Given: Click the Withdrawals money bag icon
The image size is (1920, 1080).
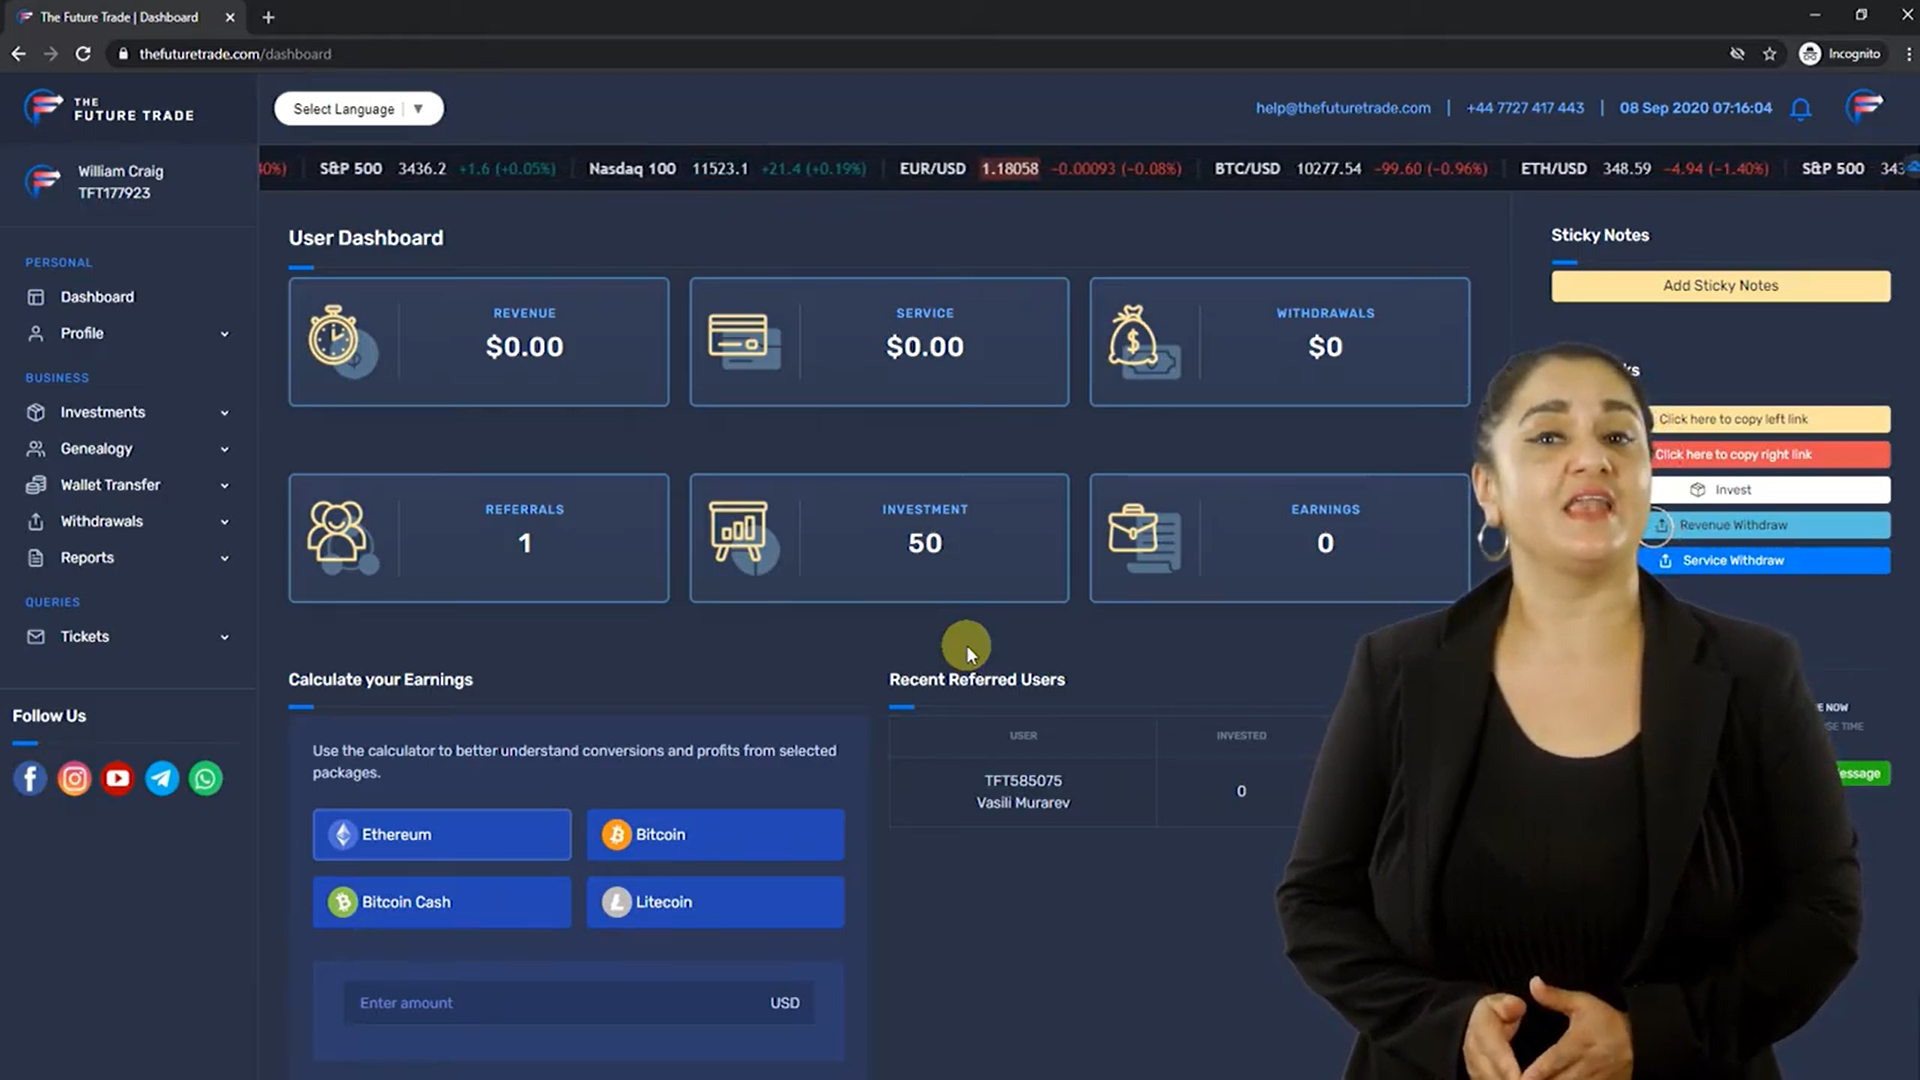Looking at the screenshot, I should point(1143,341).
